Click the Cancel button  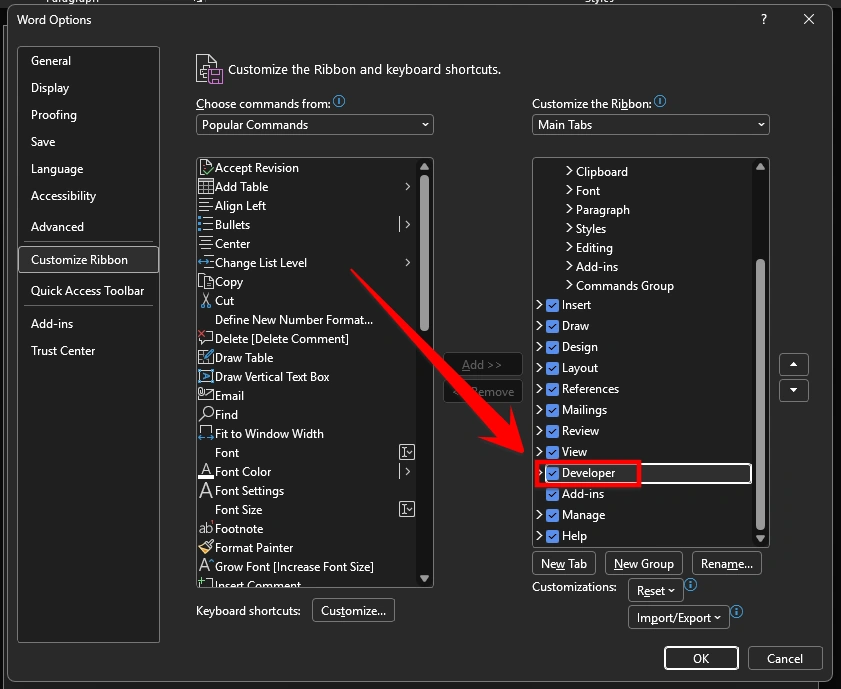pos(785,658)
